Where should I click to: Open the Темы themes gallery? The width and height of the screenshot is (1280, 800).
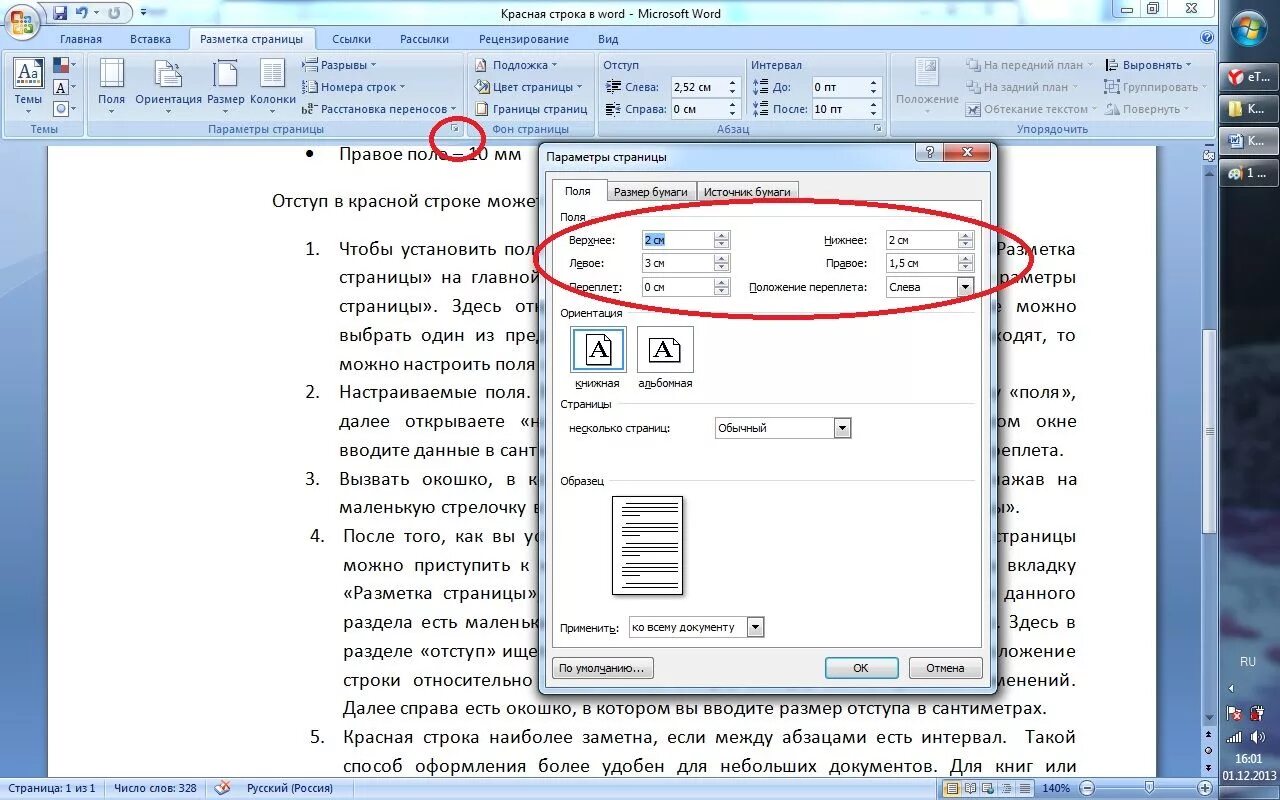point(28,85)
